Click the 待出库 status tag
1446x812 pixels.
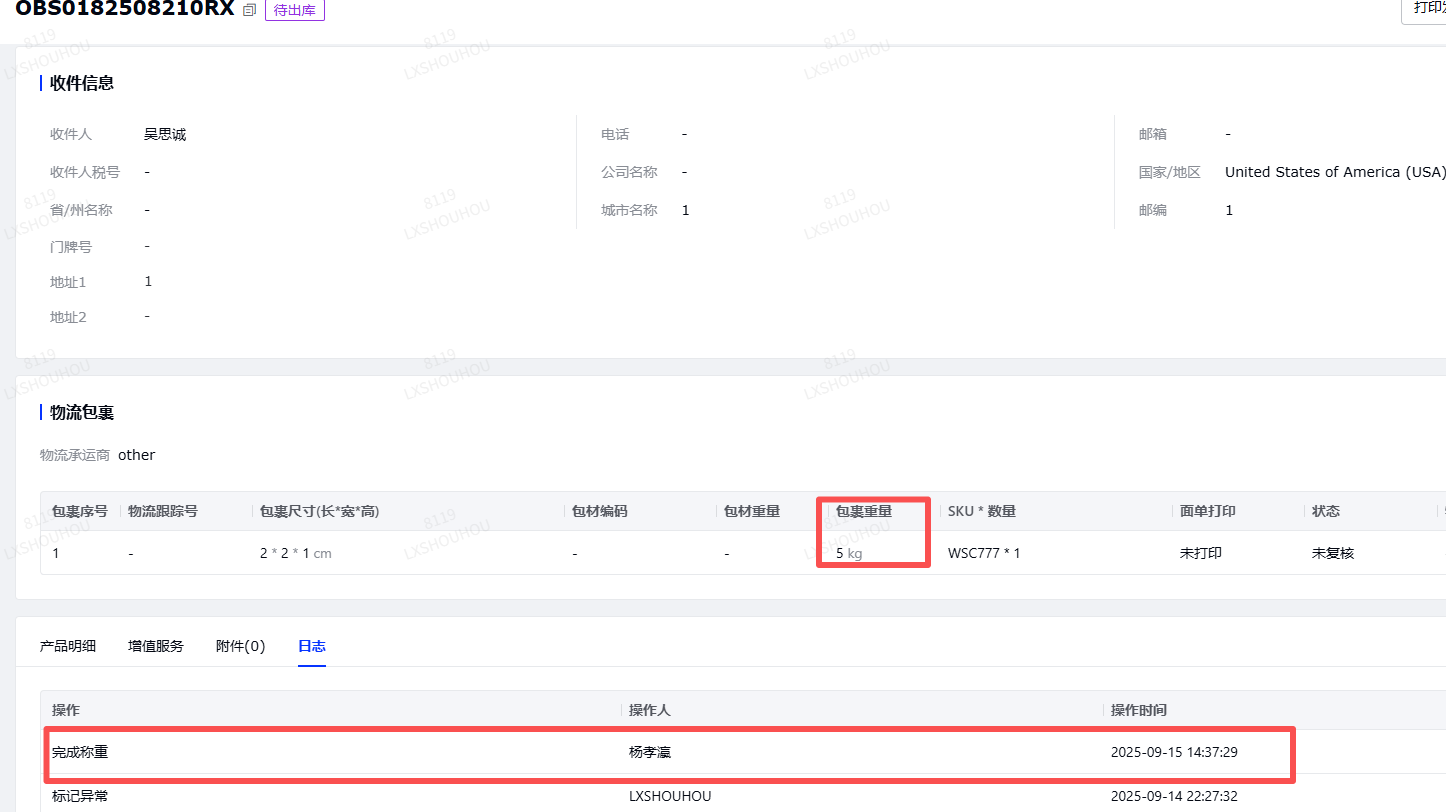[x=294, y=10]
